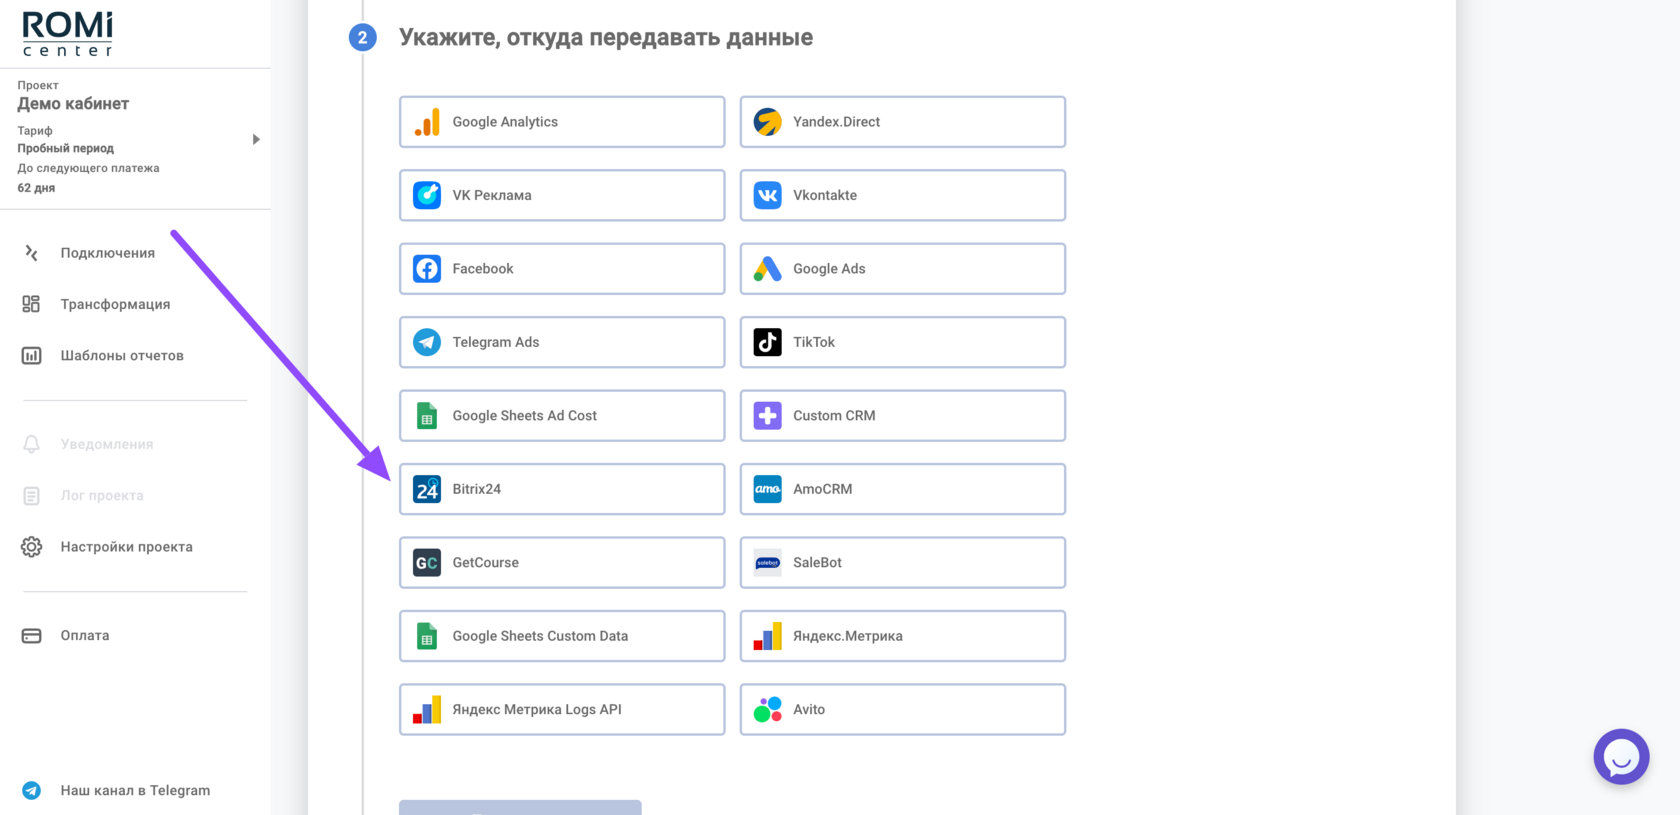Click the Google Analytics bar chart icon
Image resolution: width=1680 pixels, height=815 pixels.
click(427, 122)
